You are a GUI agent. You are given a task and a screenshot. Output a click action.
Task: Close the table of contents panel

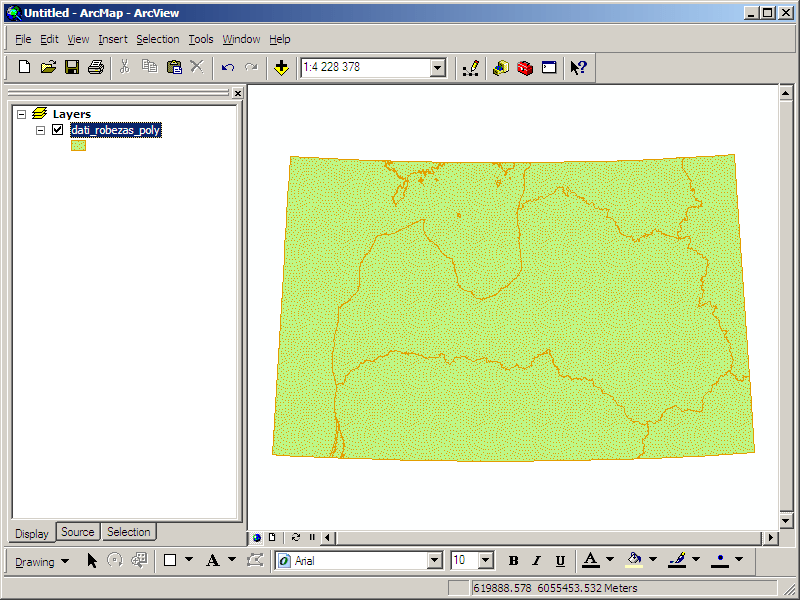[x=238, y=93]
